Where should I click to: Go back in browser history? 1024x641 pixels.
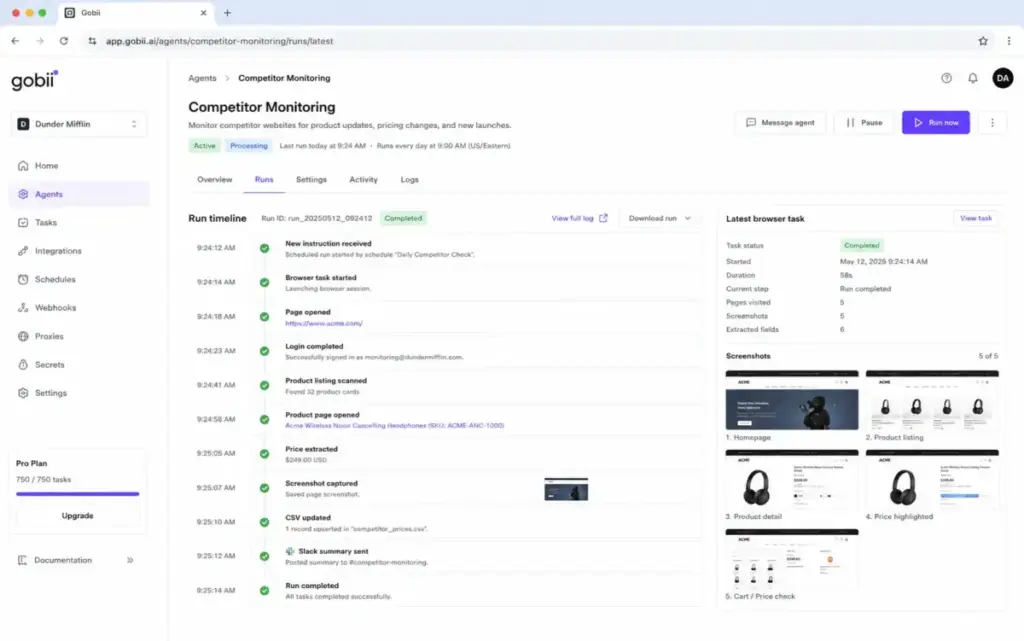(x=15, y=40)
